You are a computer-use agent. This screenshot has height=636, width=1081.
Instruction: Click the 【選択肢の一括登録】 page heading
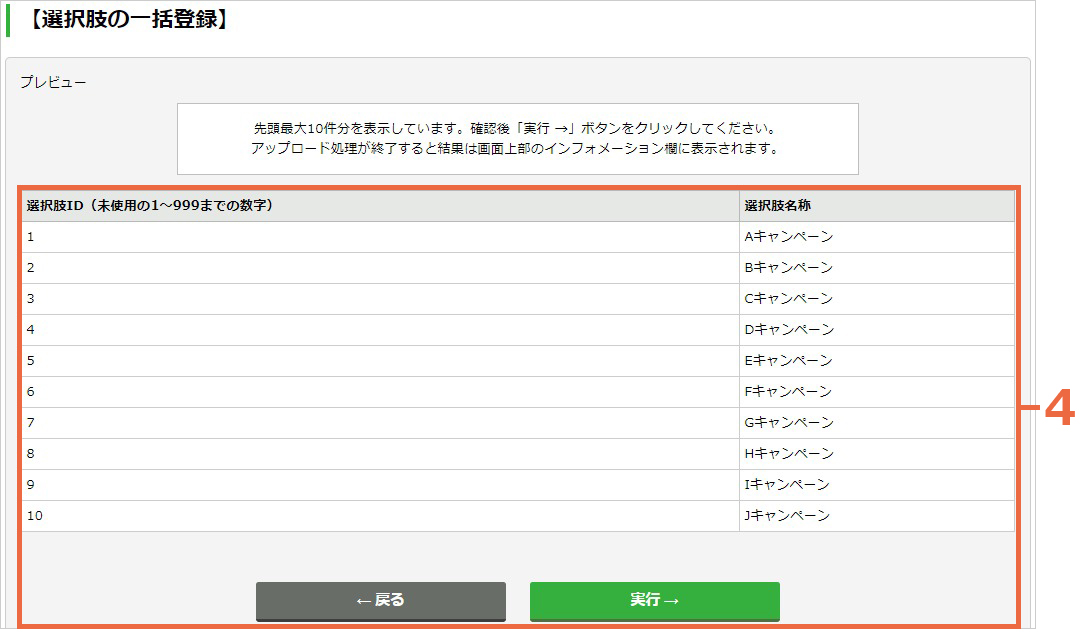(128, 19)
